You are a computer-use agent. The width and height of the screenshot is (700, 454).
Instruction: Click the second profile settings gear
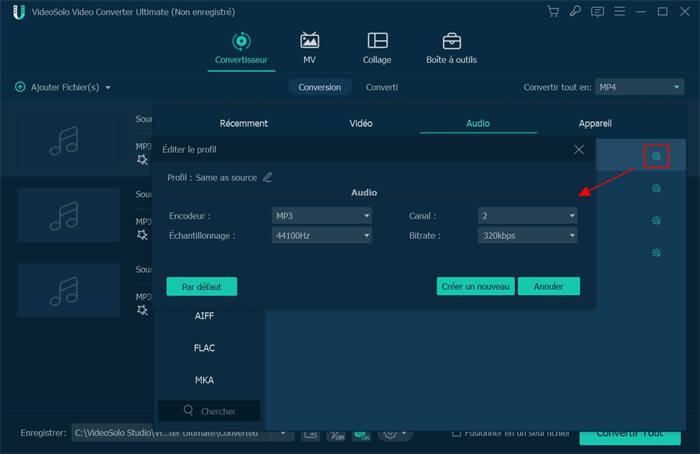(x=656, y=188)
